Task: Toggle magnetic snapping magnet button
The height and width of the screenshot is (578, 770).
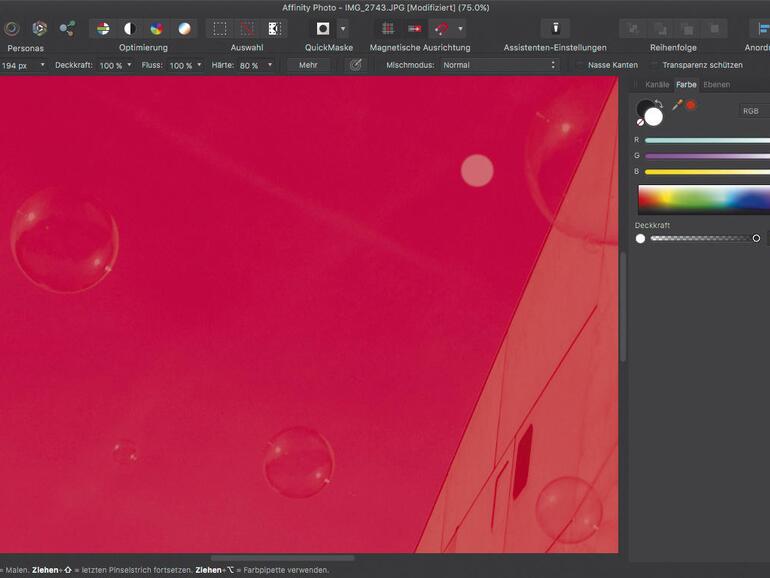Action: pos(440,28)
